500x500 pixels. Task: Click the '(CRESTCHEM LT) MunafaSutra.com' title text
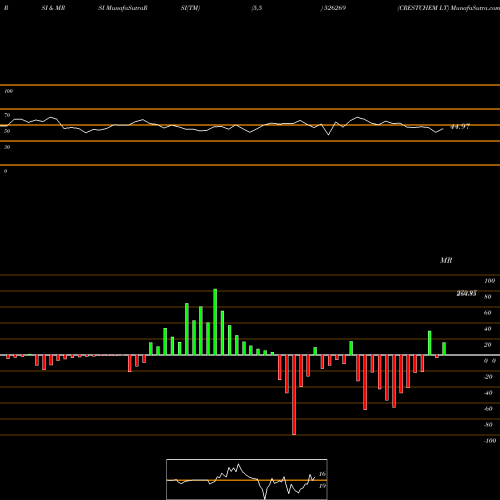pyautogui.click(x=448, y=8)
